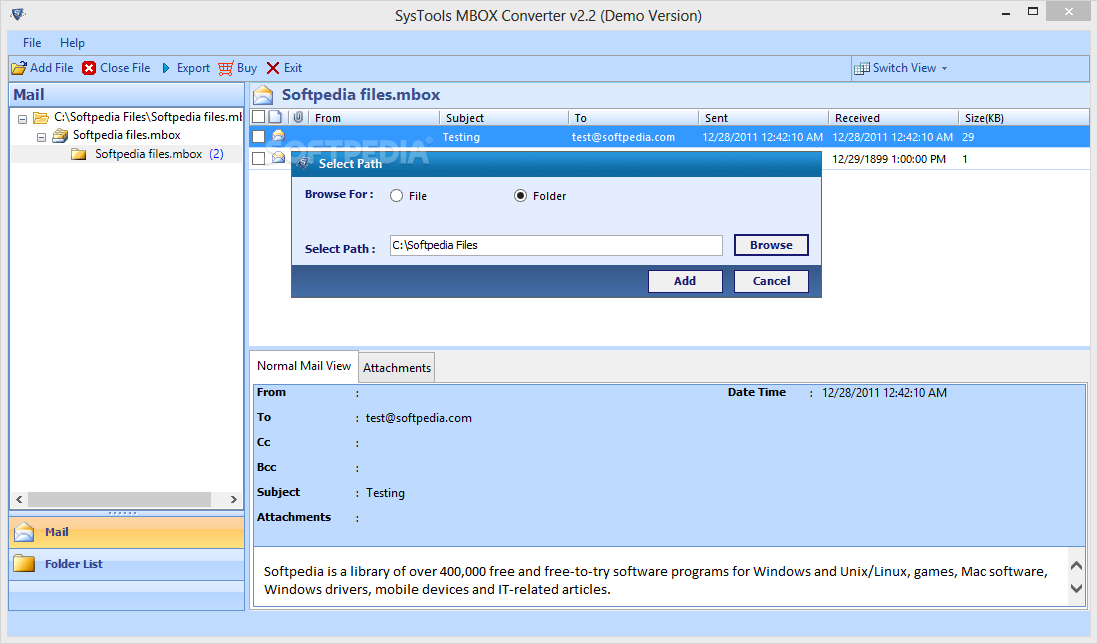Check the box for the Testing email row

258,136
